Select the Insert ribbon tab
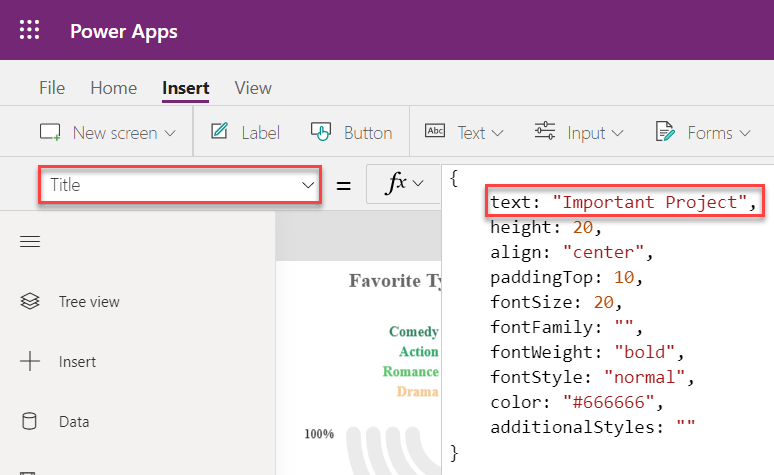The image size is (774, 475). click(x=186, y=88)
